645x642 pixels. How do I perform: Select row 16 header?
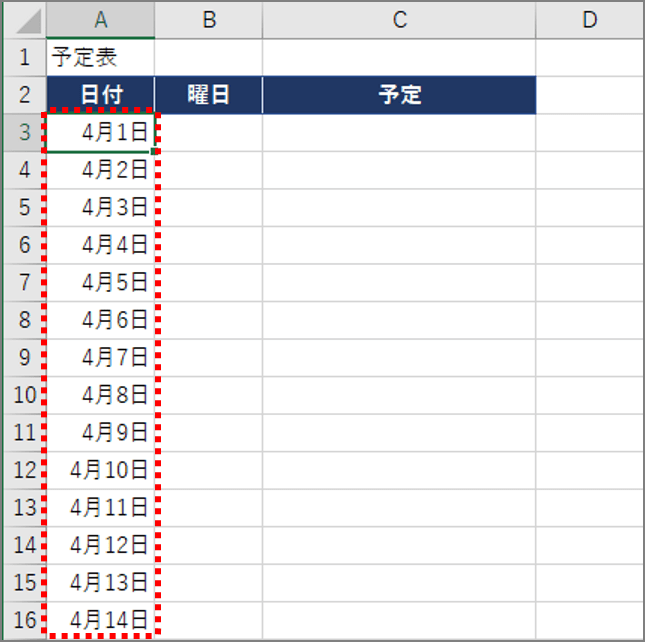click(25, 620)
